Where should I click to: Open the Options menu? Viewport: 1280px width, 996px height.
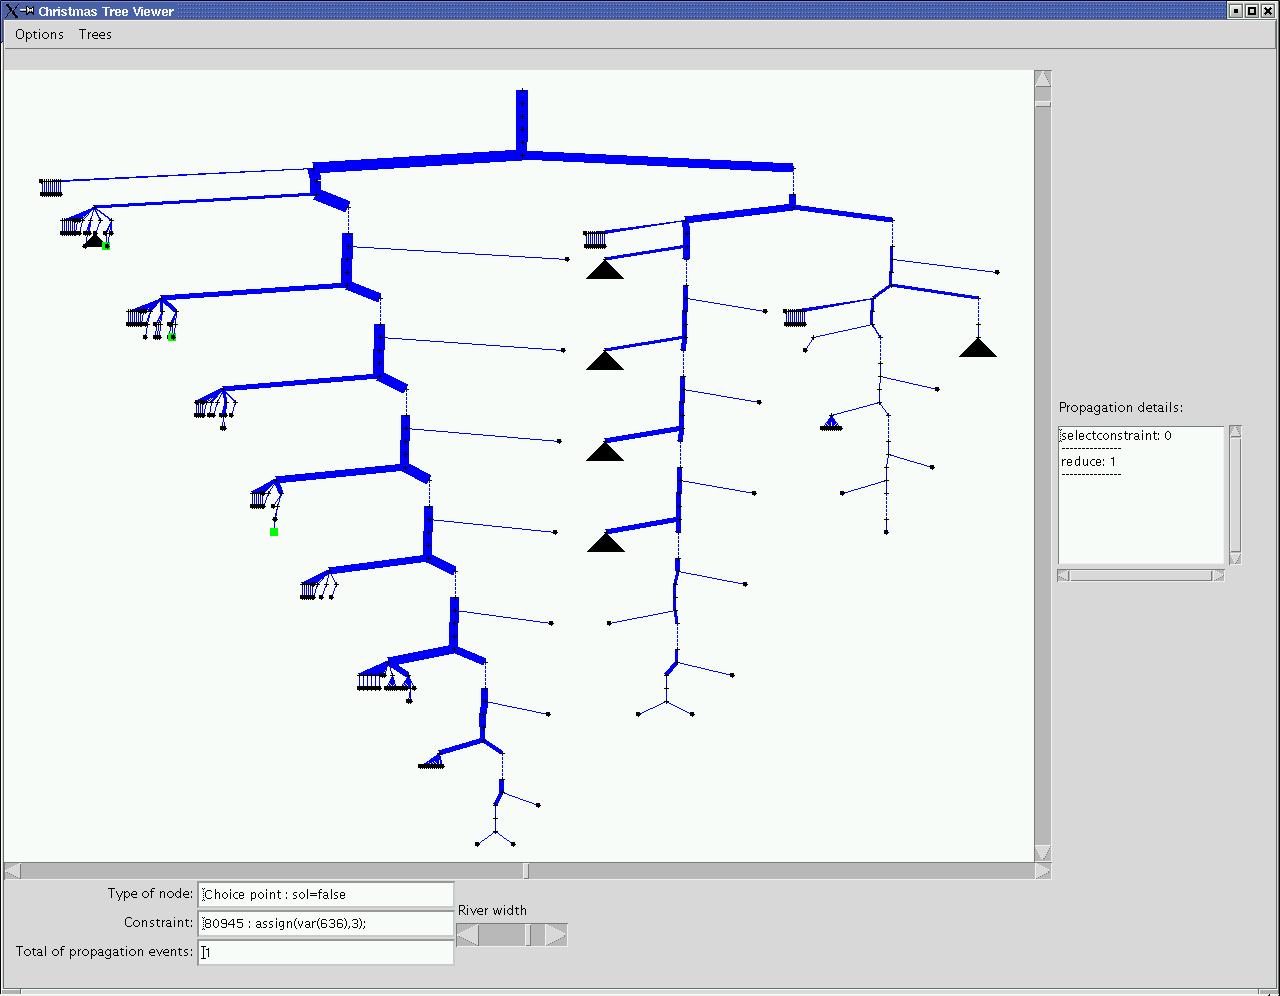click(39, 34)
